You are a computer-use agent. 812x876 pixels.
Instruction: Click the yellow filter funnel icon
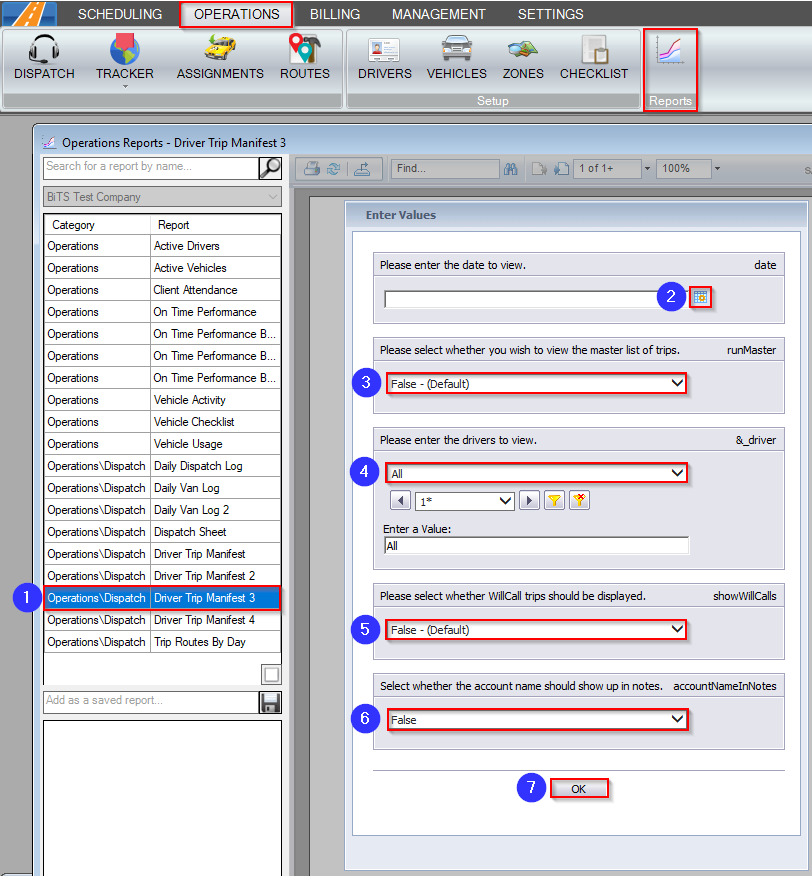coord(555,501)
